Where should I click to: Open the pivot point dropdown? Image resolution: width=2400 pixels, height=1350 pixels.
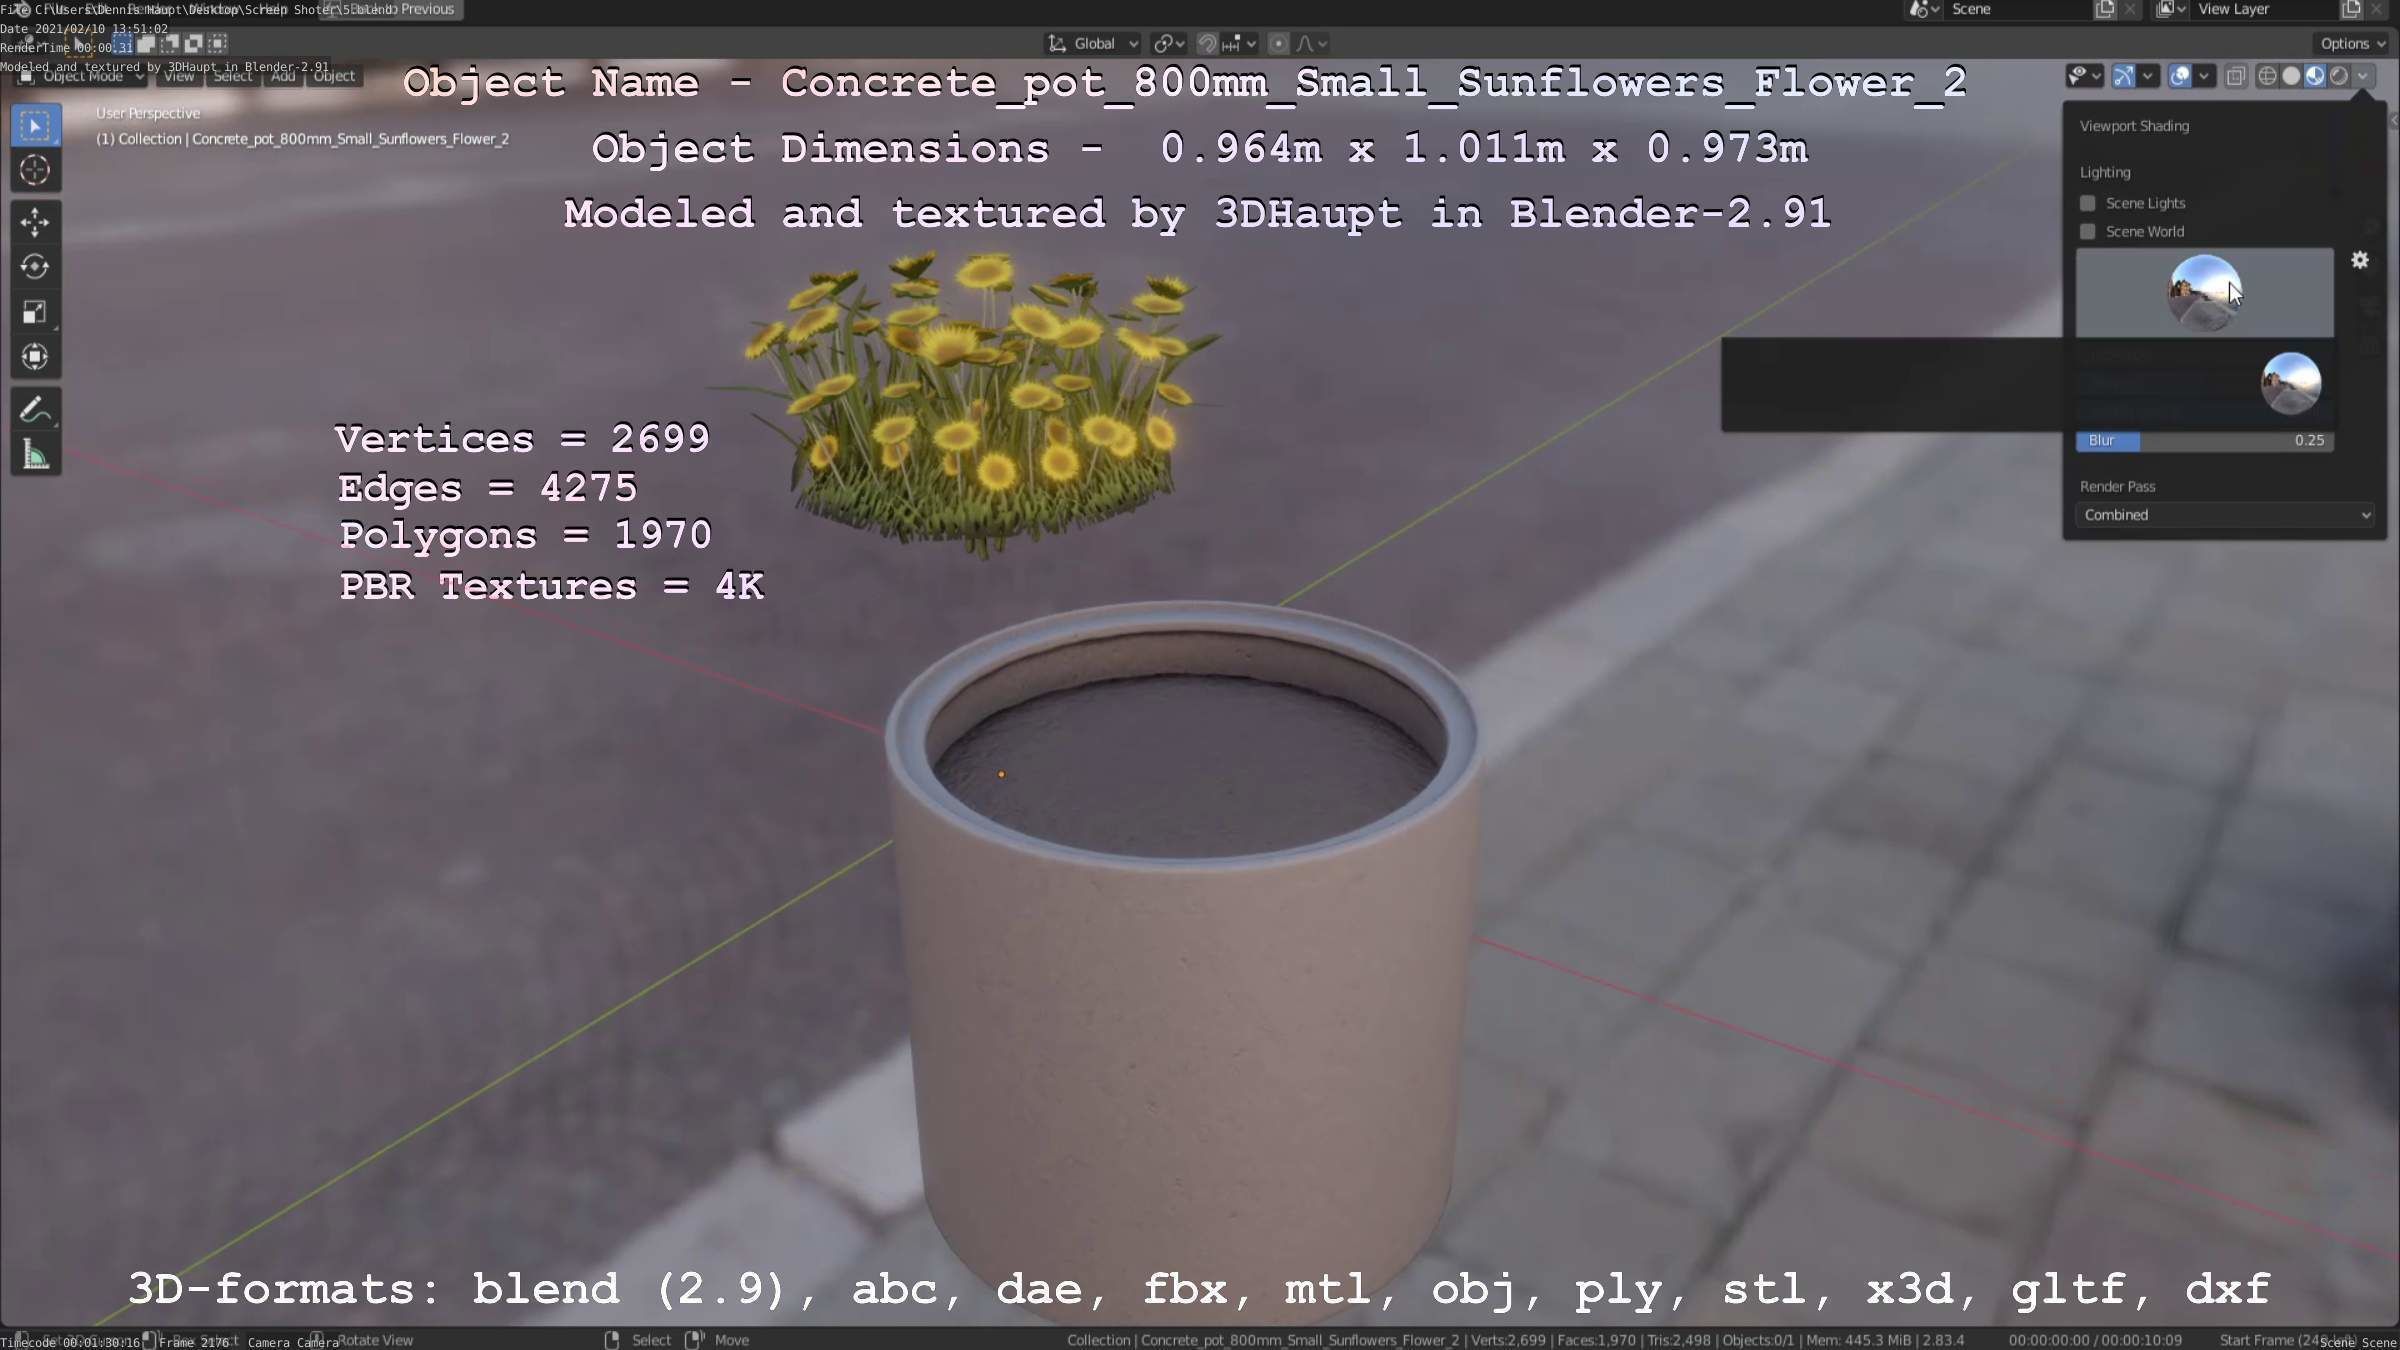(x=1168, y=44)
